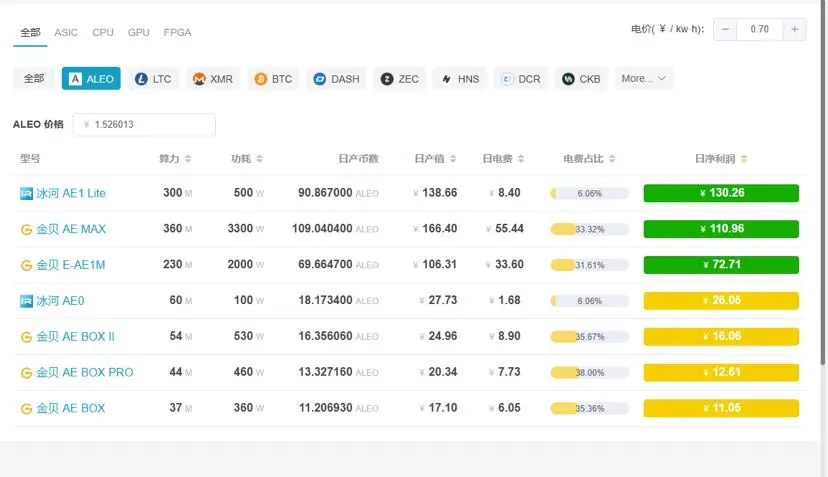Click the Goldshell logo in the 37 M row
This screenshot has width=828, height=477.
coord(26,409)
